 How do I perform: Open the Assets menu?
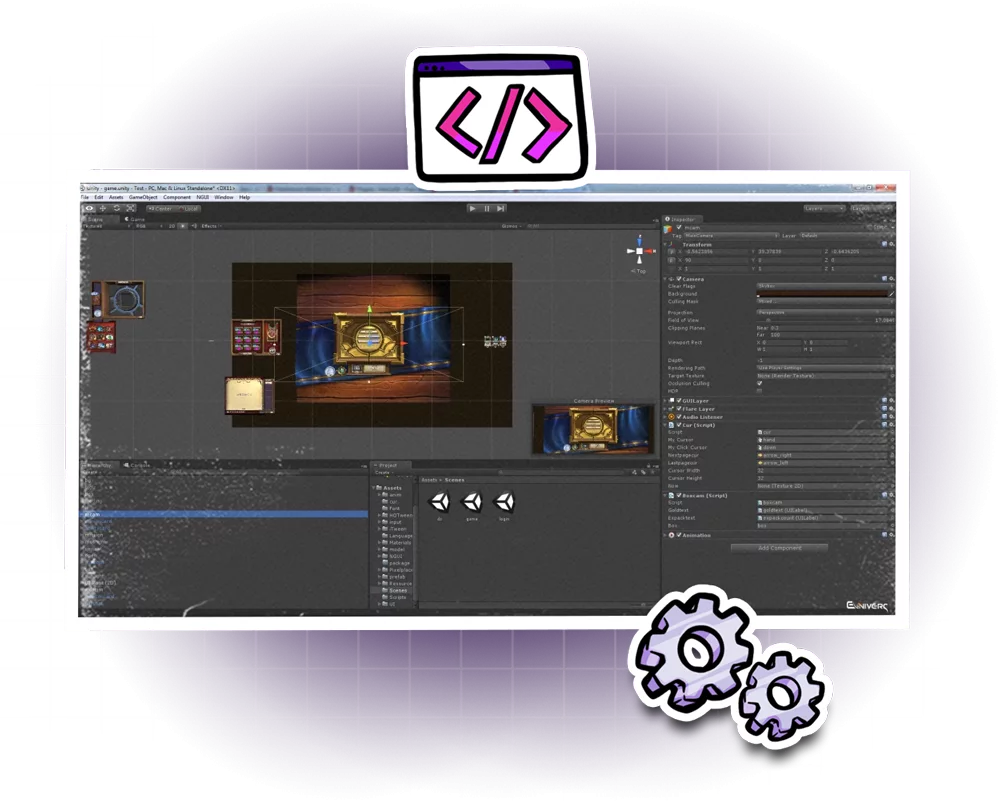point(116,198)
